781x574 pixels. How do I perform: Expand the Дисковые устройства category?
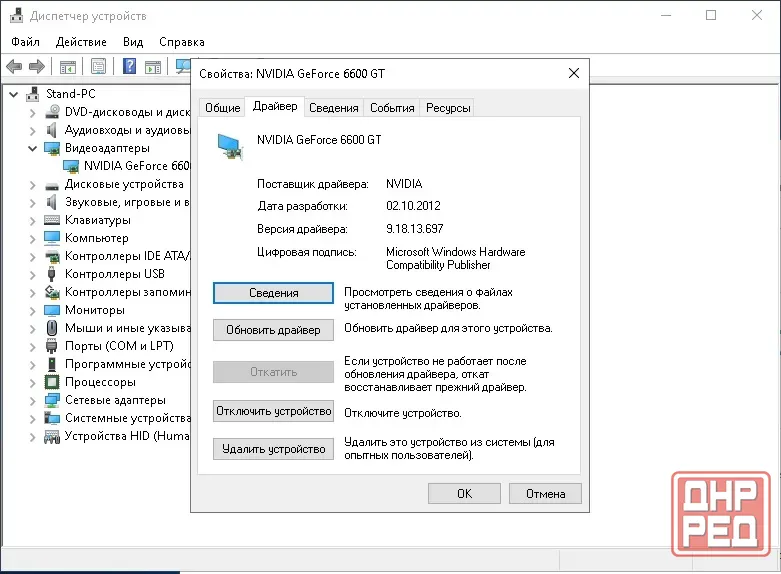(x=32, y=185)
